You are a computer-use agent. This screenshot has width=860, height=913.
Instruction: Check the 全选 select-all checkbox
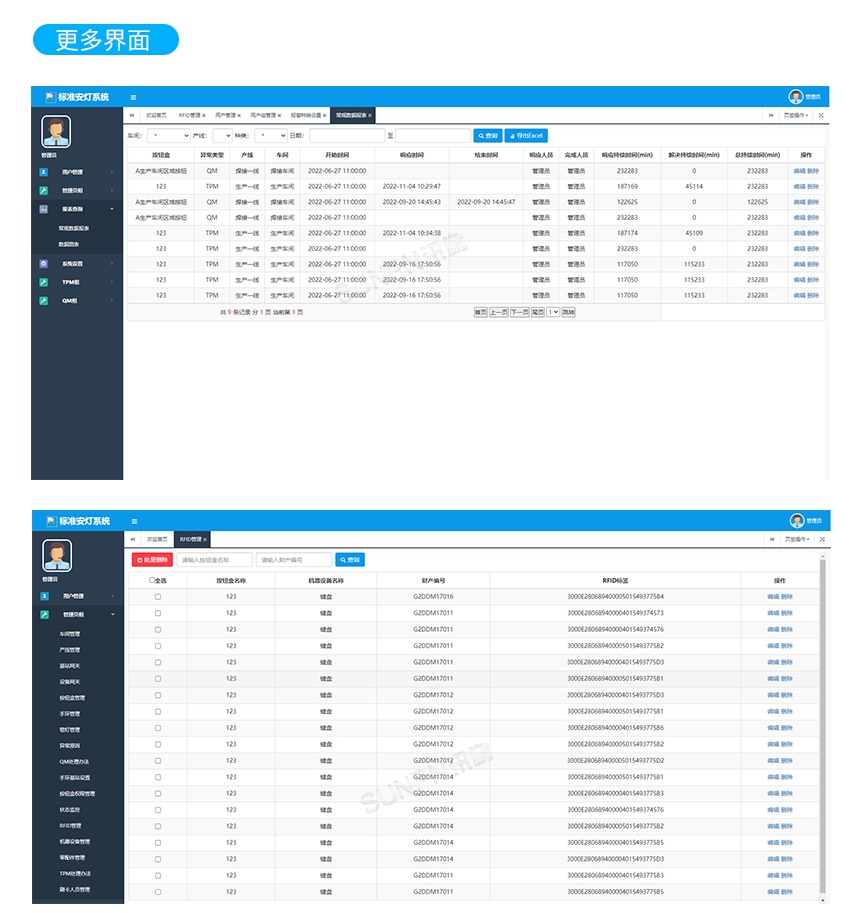click(x=152, y=580)
